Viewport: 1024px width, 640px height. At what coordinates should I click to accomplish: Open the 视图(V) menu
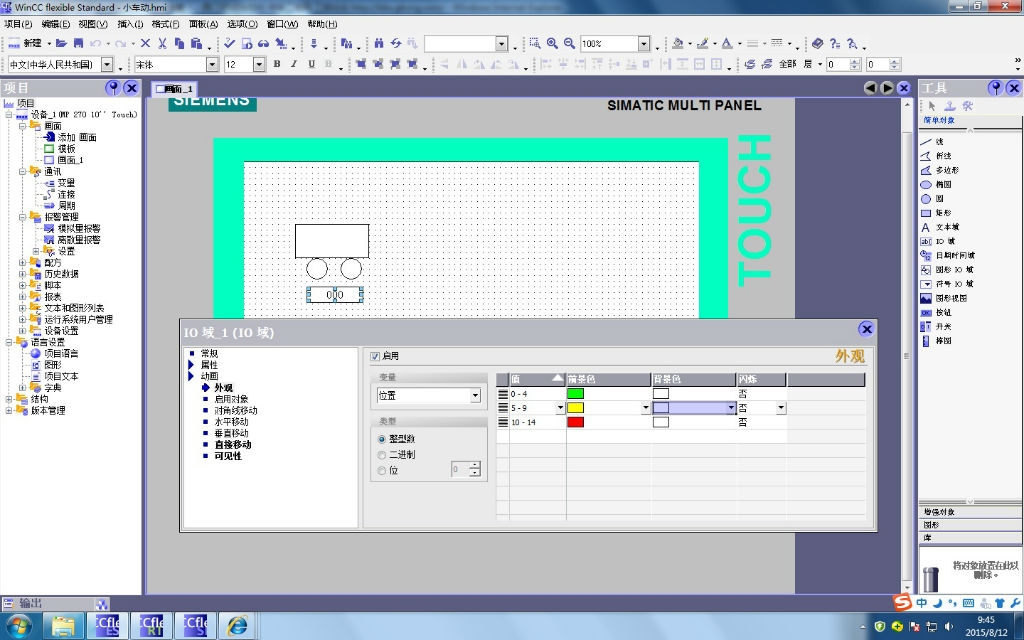pyautogui.click(x=93, y=24)
